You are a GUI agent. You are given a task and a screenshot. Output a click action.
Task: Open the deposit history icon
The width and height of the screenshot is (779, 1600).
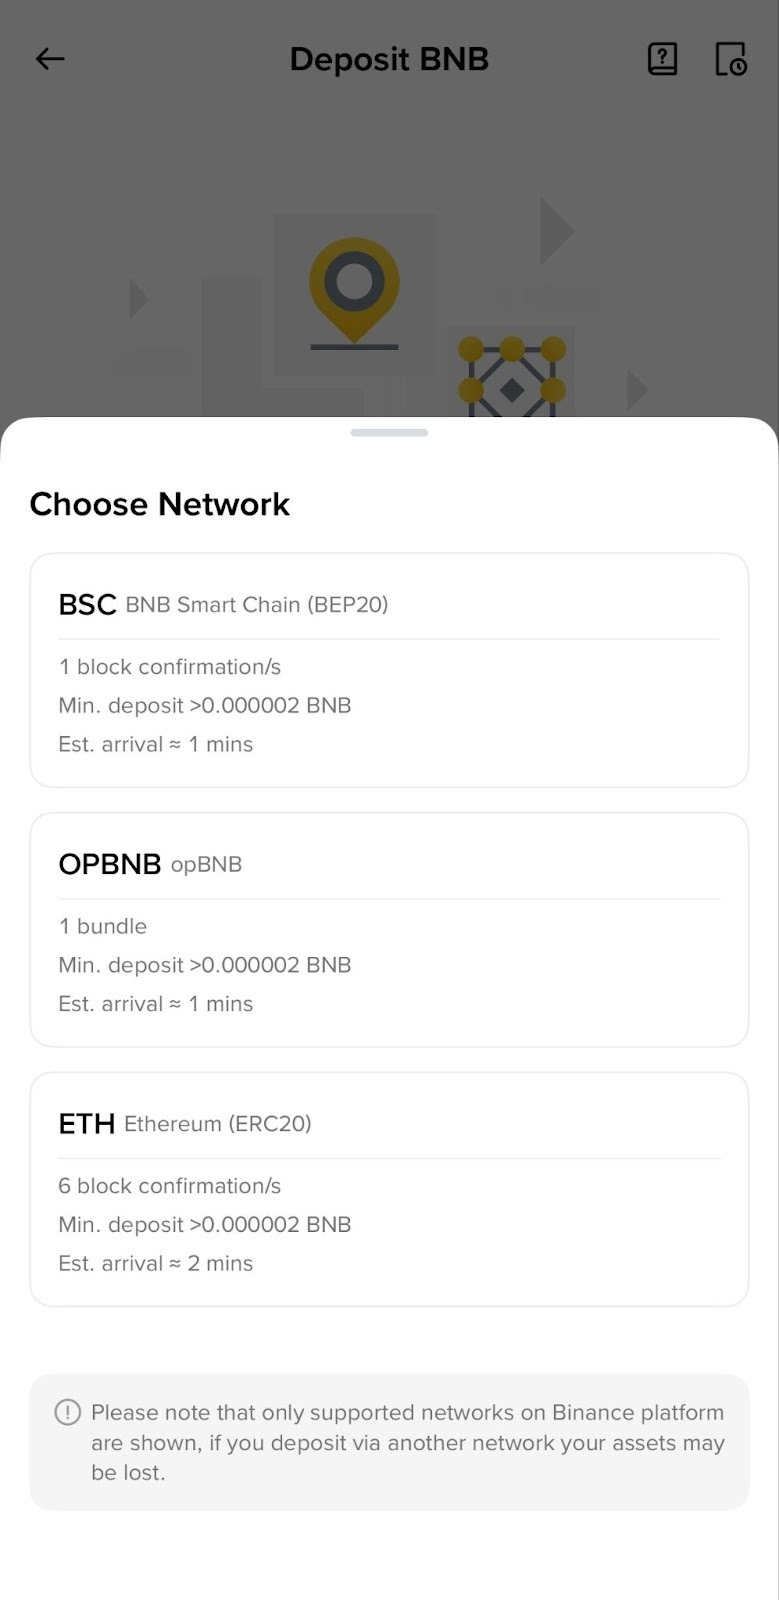click(731, 59)
